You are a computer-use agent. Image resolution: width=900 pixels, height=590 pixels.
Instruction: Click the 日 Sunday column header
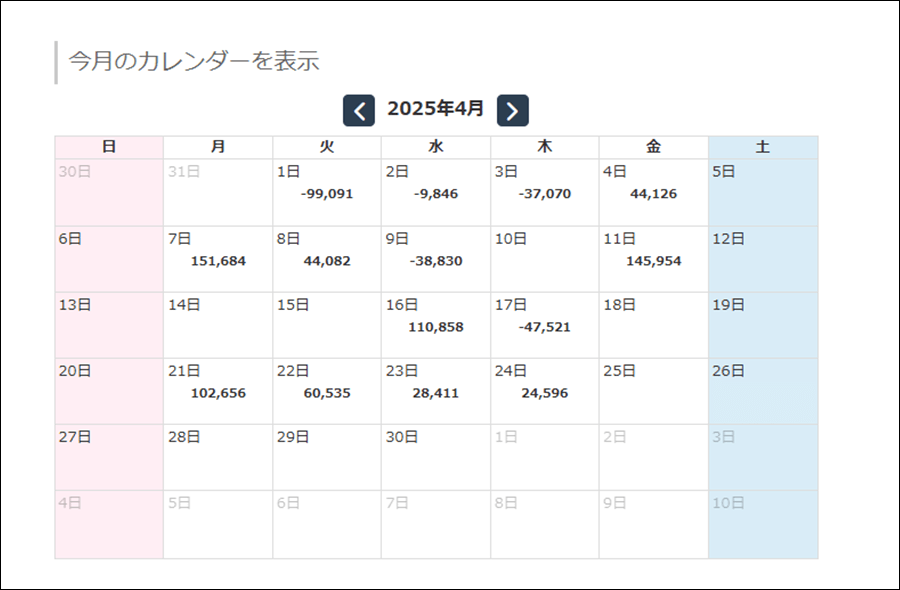[x=109, y=147]
